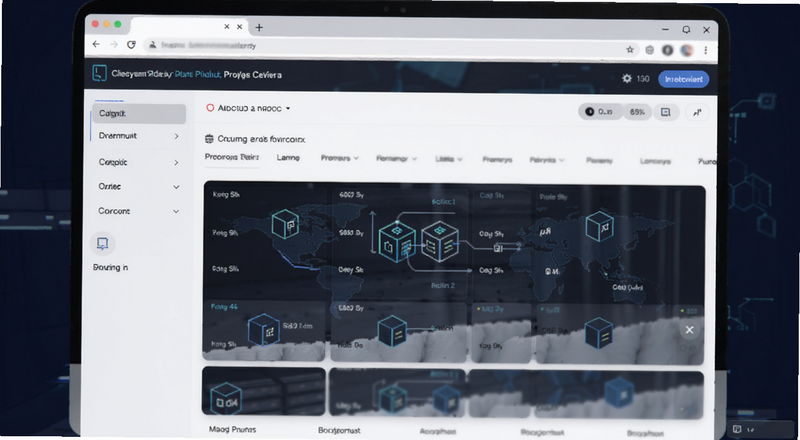Reload the page with the refresh icon
The height and width of the screenshot is (440, 800).
(x=131, y=45)
